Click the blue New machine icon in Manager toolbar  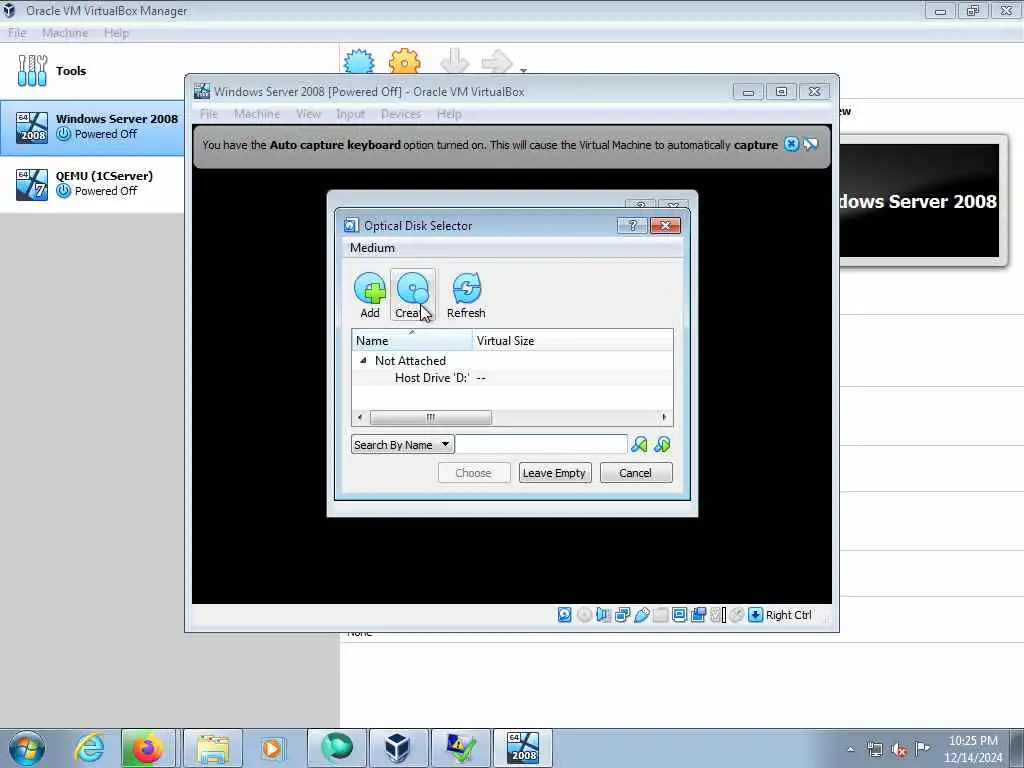click(x=359, y=61)
